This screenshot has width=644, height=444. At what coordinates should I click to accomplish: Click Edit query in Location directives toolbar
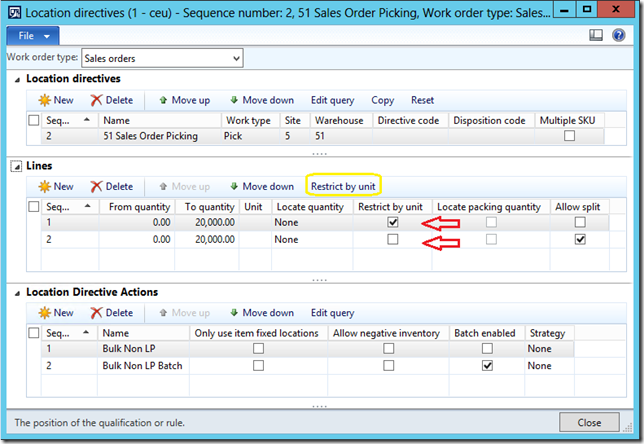pyautogui.click(x=332, y=100)
